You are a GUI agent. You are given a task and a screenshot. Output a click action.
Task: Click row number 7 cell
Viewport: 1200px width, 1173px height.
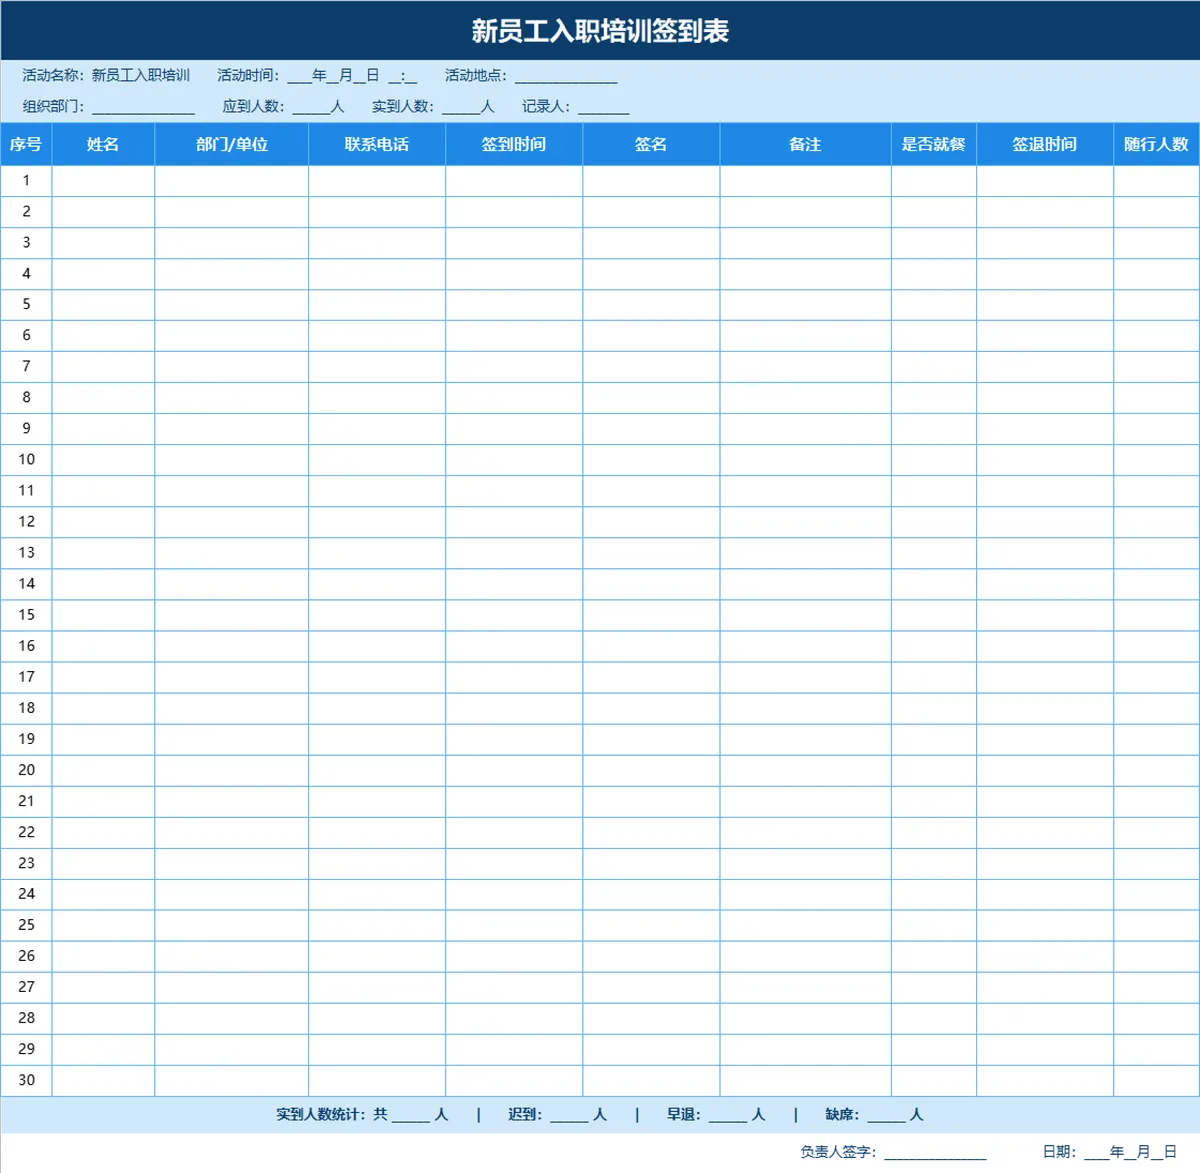(x=26, y=367)
